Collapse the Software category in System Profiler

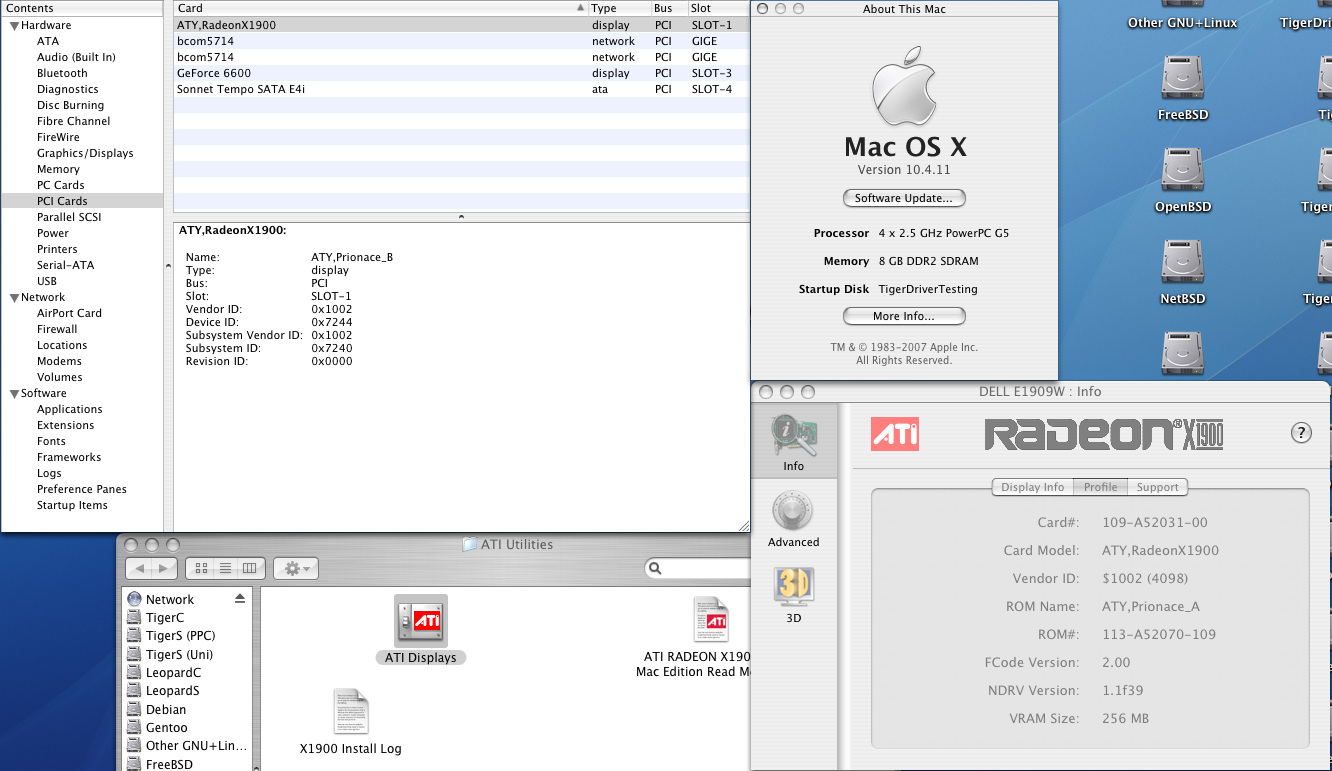14,394
